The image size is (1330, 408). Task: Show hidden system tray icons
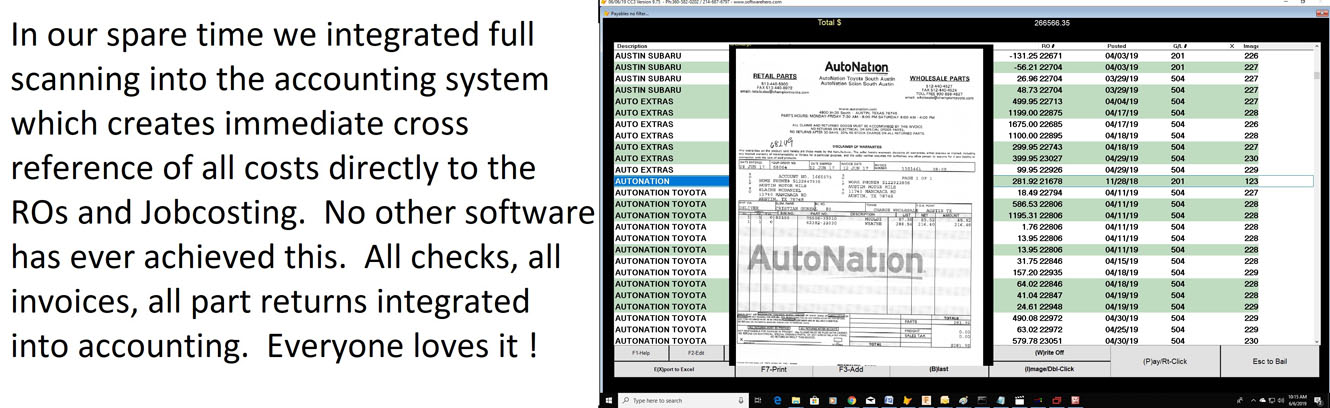click(x=1254, y=400)
